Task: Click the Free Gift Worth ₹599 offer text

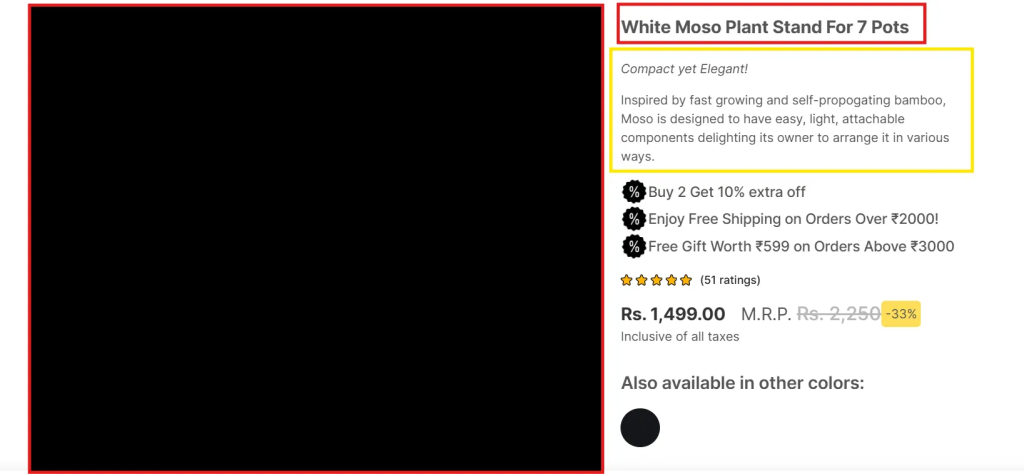Action: (801, 246)
